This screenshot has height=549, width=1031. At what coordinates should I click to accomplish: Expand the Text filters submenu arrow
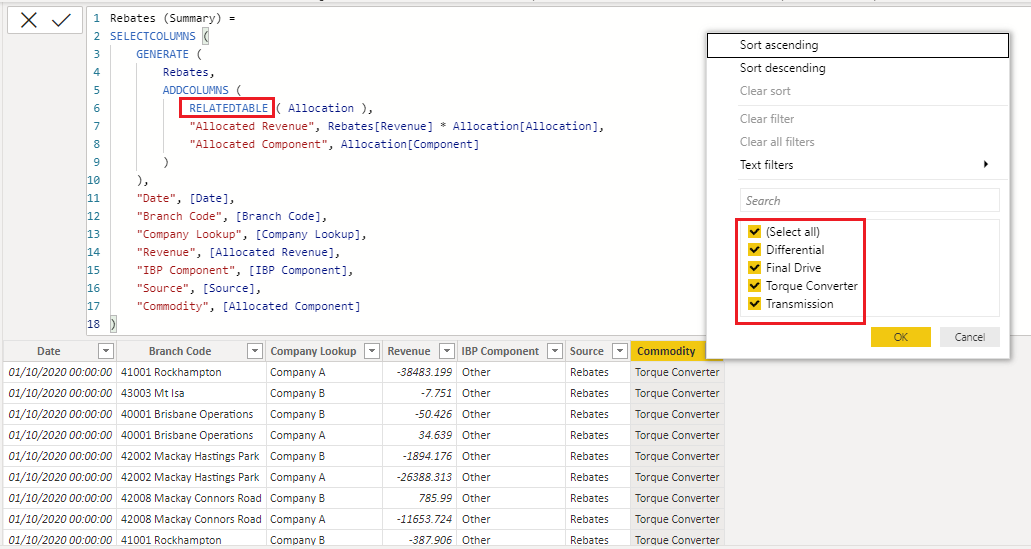[986, 164]
